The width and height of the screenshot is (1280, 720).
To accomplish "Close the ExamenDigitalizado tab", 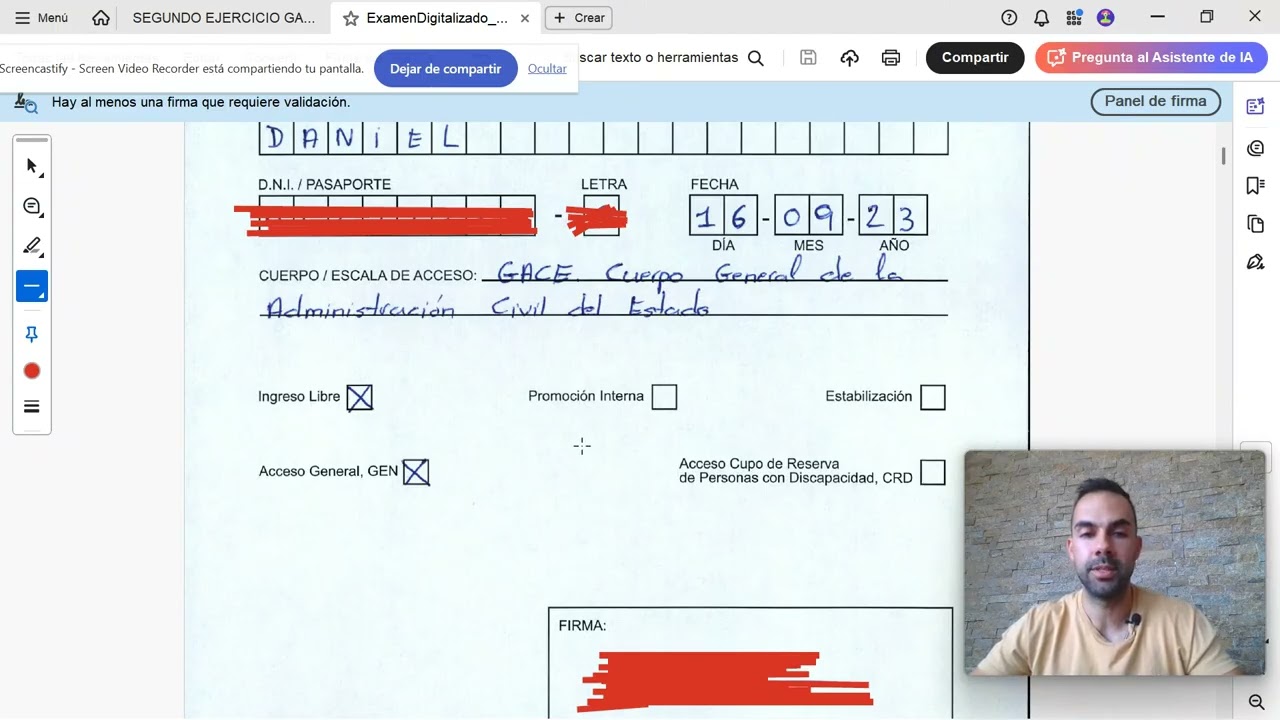I will (525, 18).
